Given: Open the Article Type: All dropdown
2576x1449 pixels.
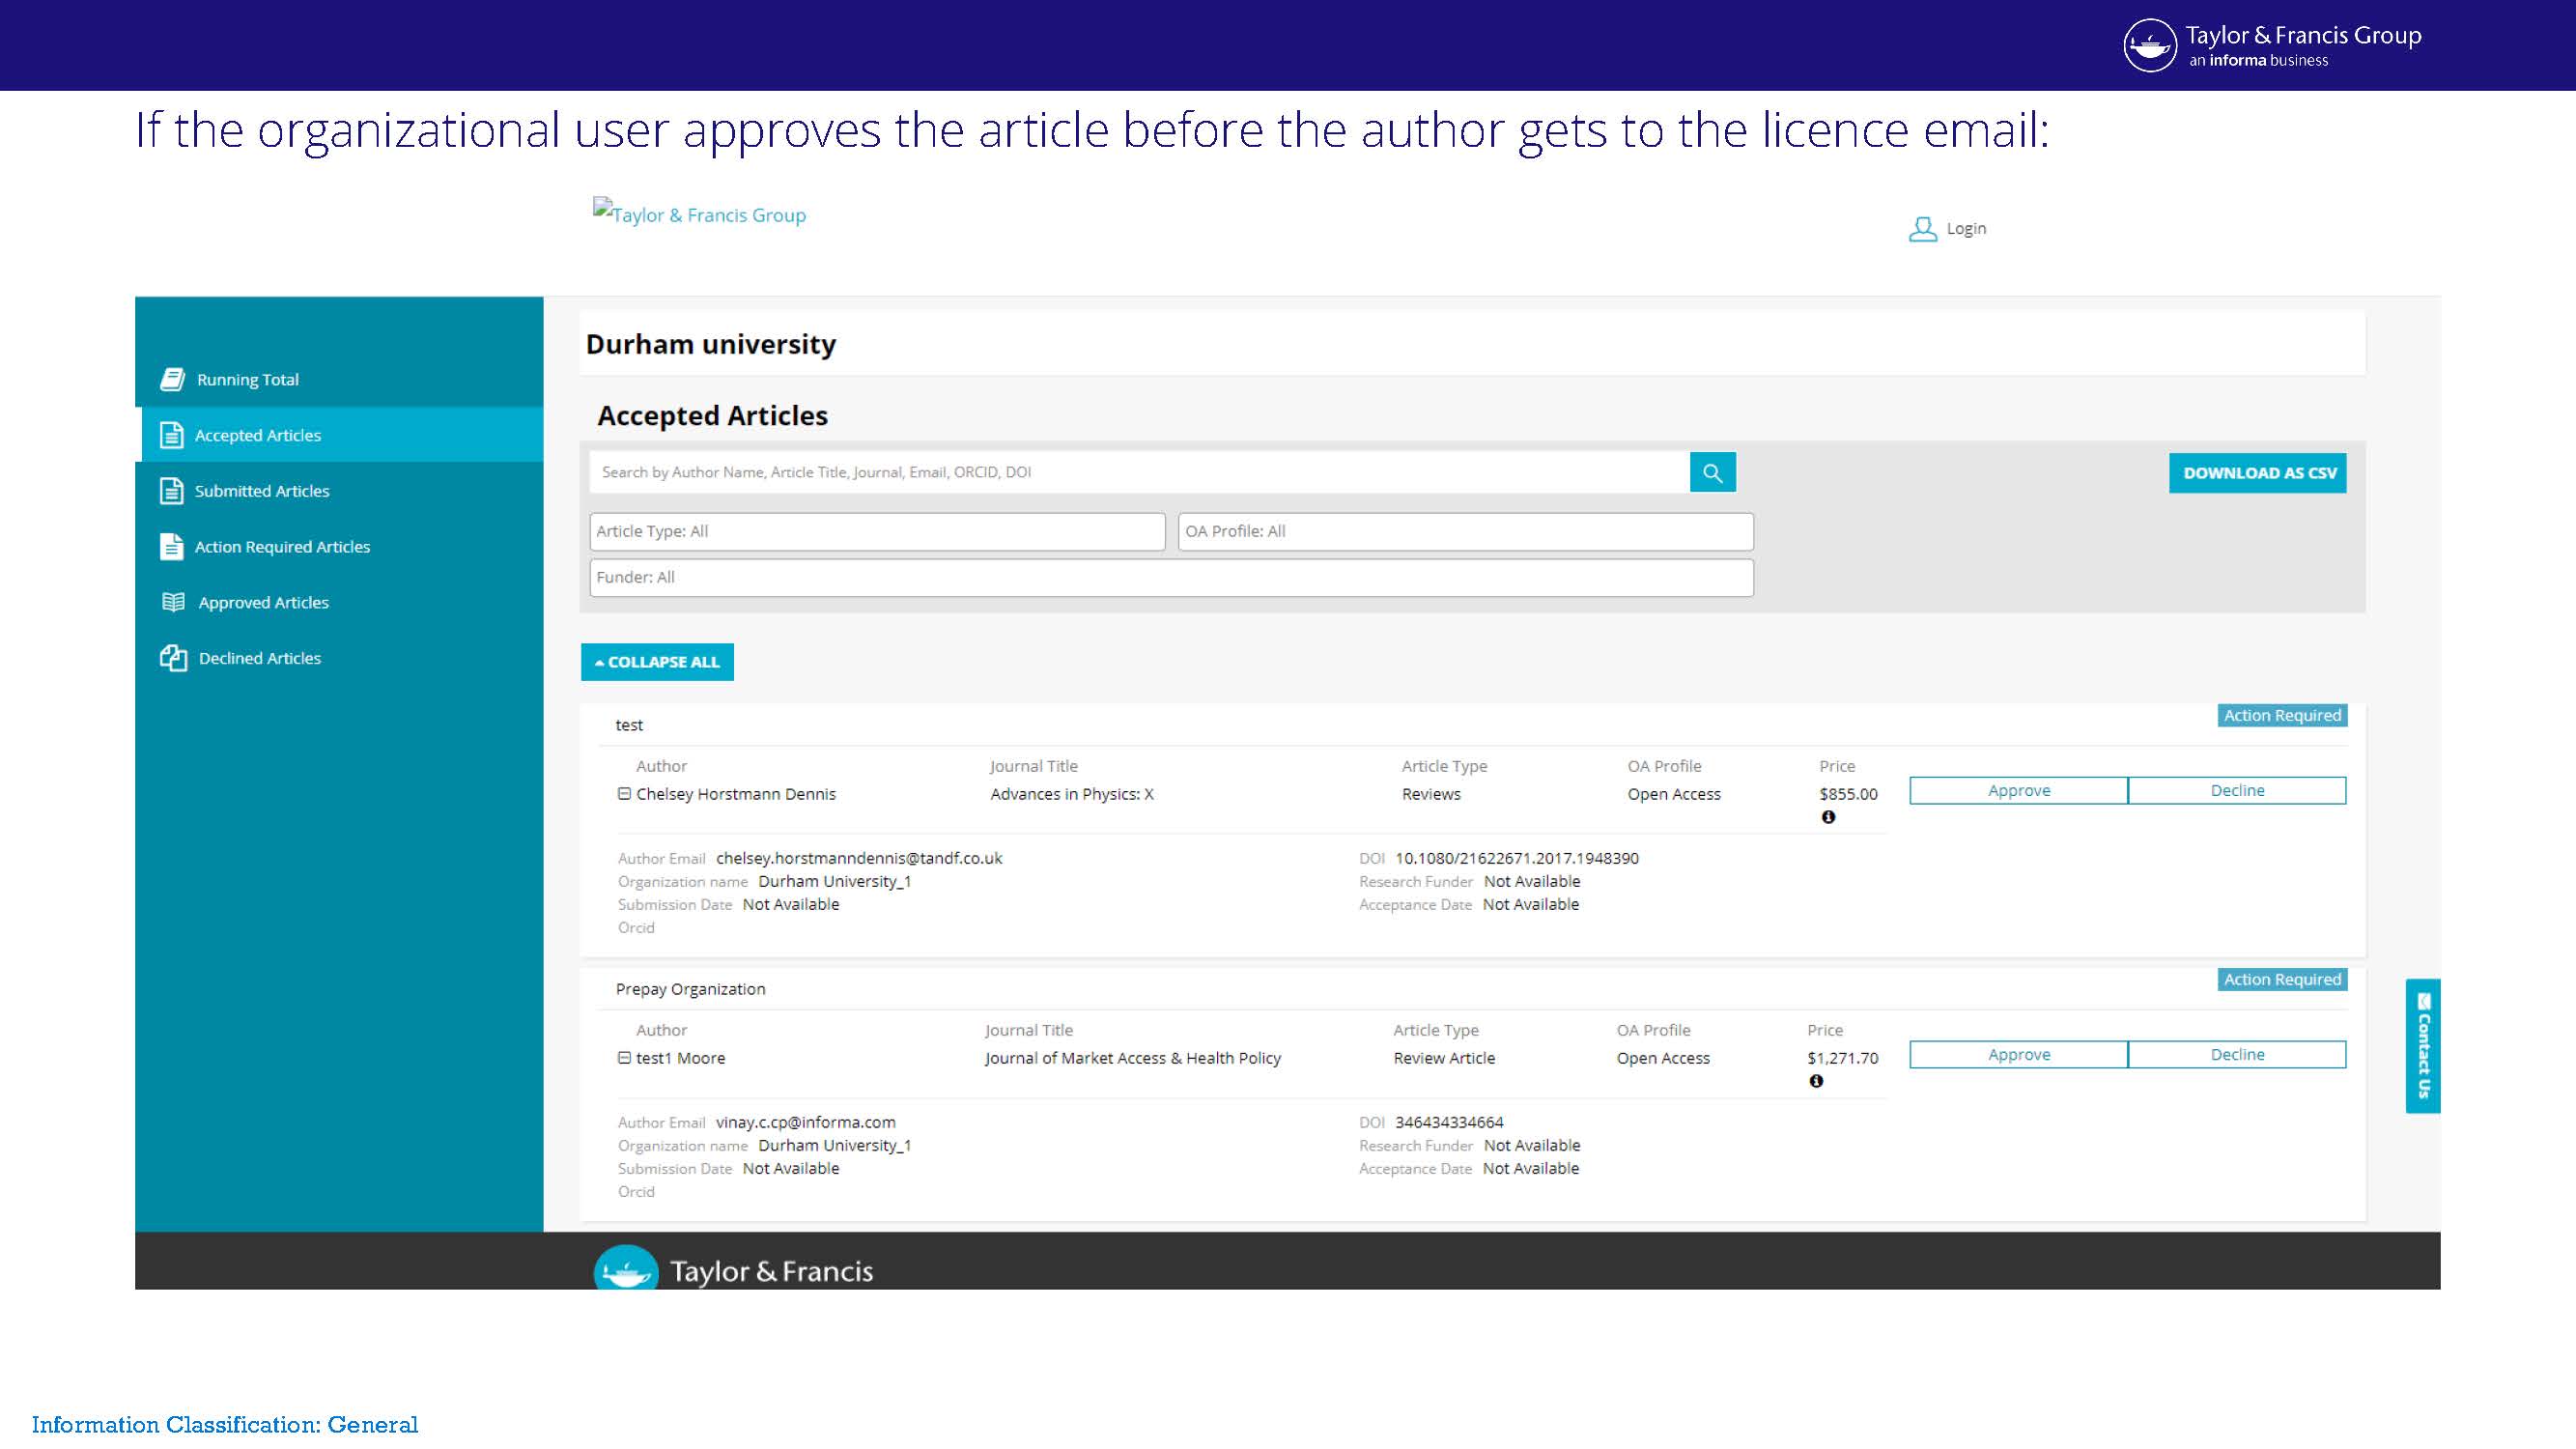Looking at the screenshot, I should point(877,532).
